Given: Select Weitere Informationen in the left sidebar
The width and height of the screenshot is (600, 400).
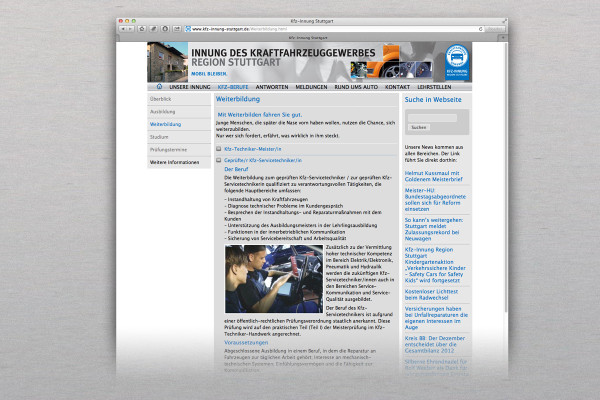Looking at the screenshot, I should point(179,162).
